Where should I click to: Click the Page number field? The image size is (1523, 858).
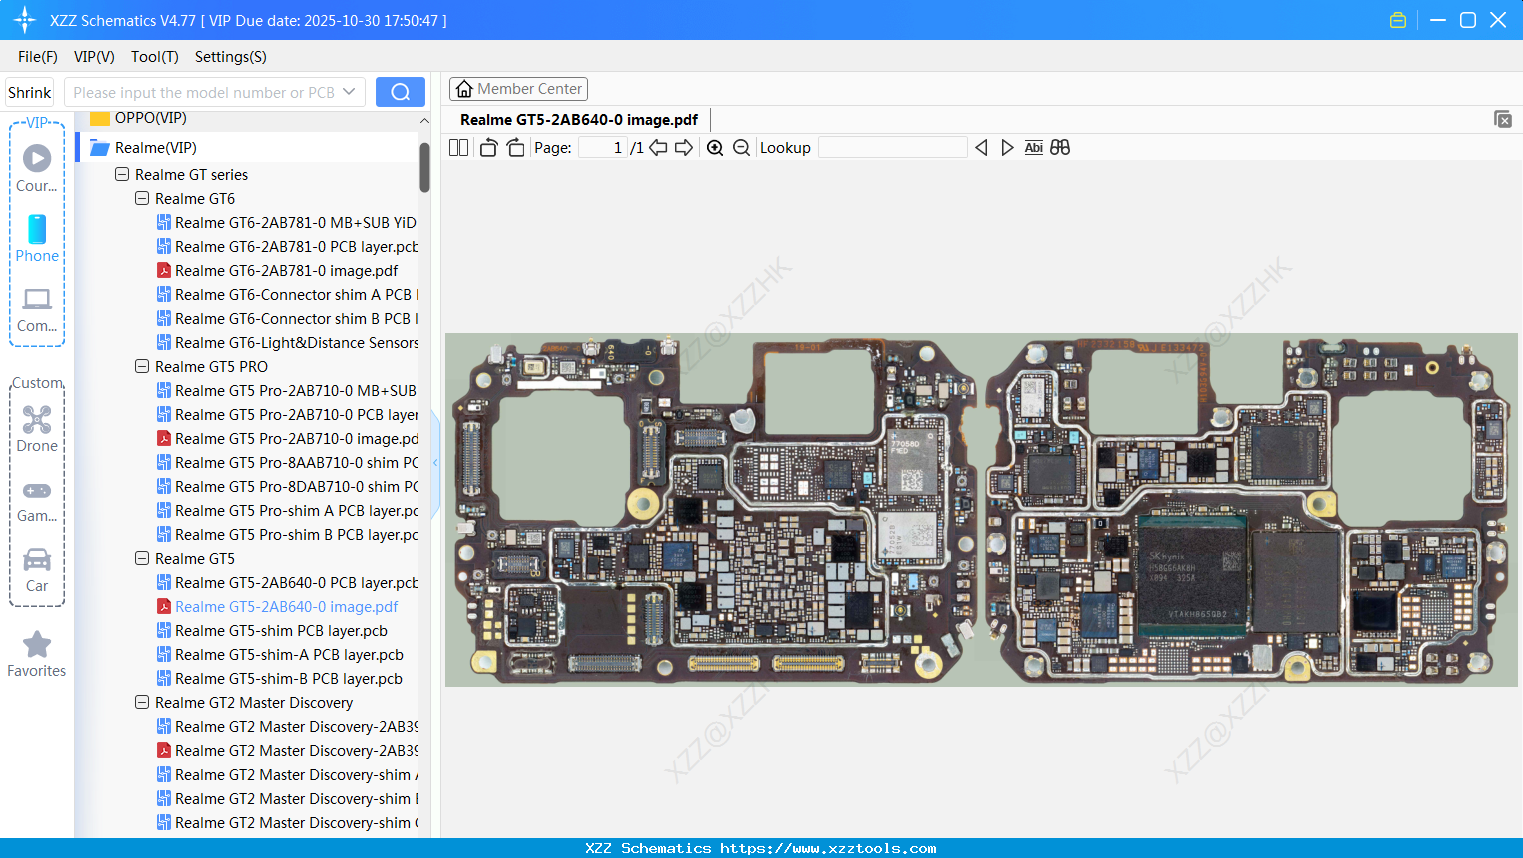click(602, 148)
